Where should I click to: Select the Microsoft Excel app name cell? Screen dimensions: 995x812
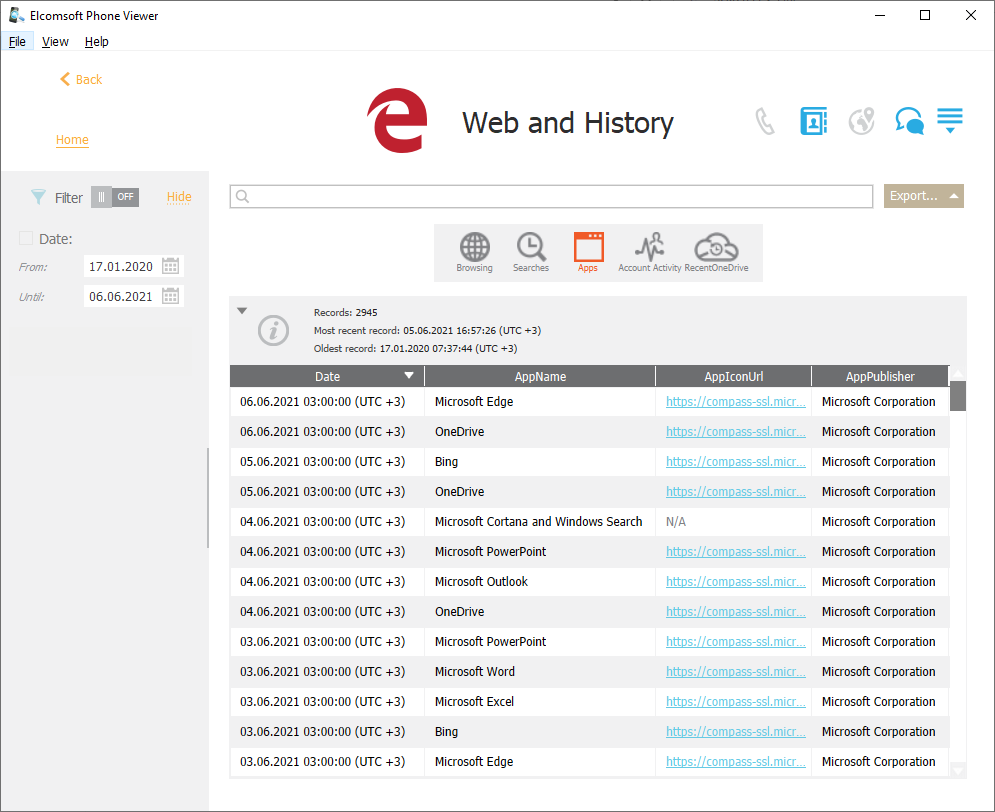(474, 702)
